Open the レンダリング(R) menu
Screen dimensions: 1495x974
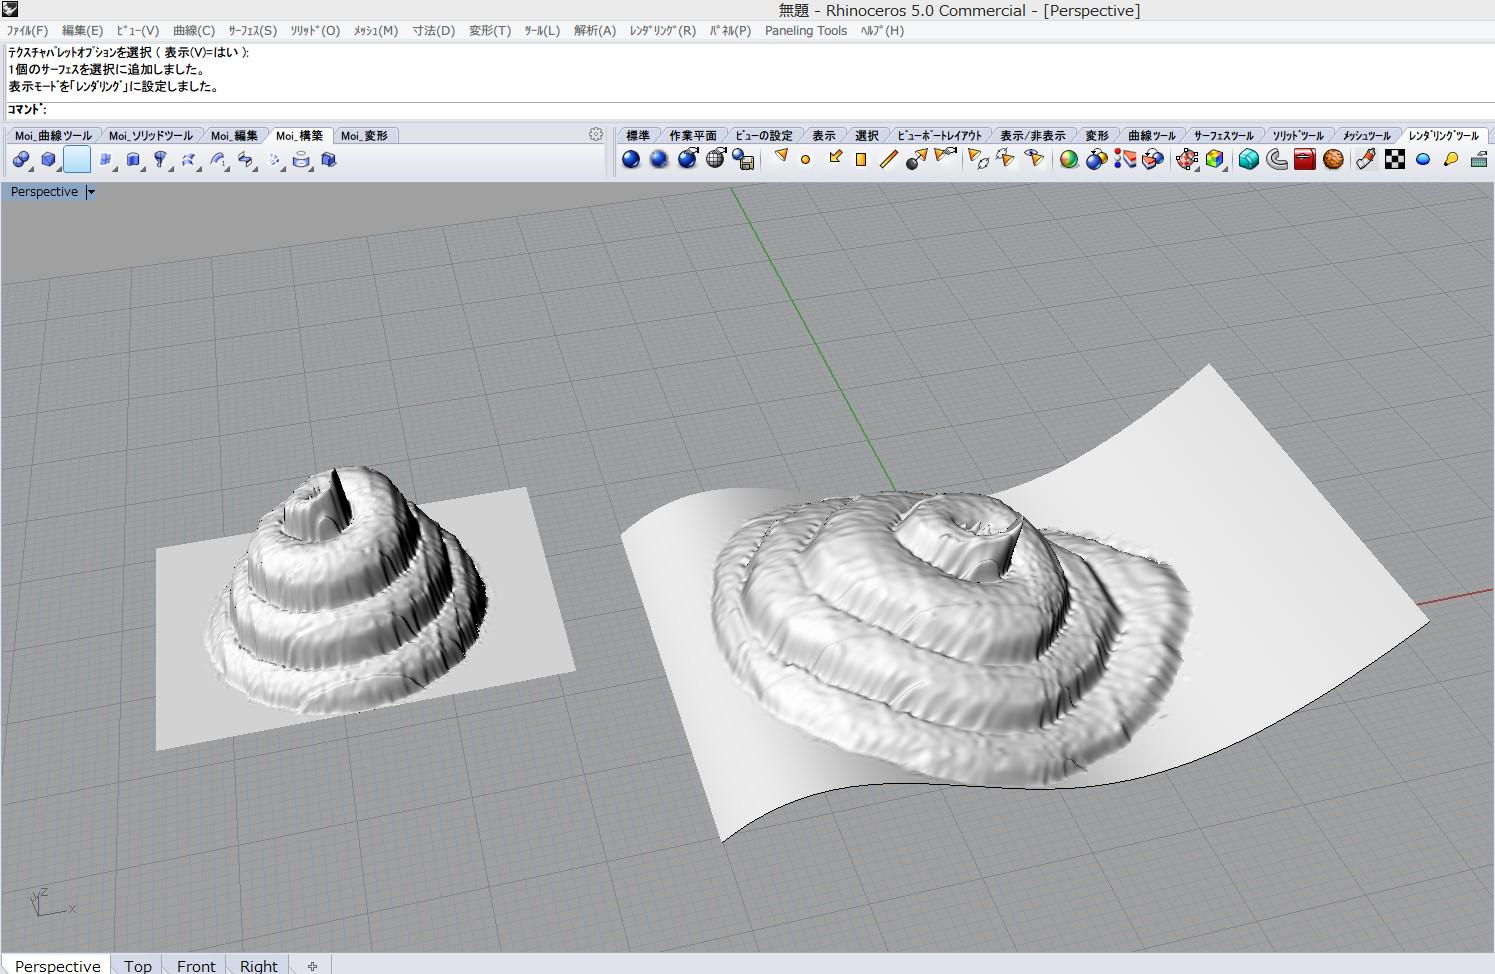point(662,31)
